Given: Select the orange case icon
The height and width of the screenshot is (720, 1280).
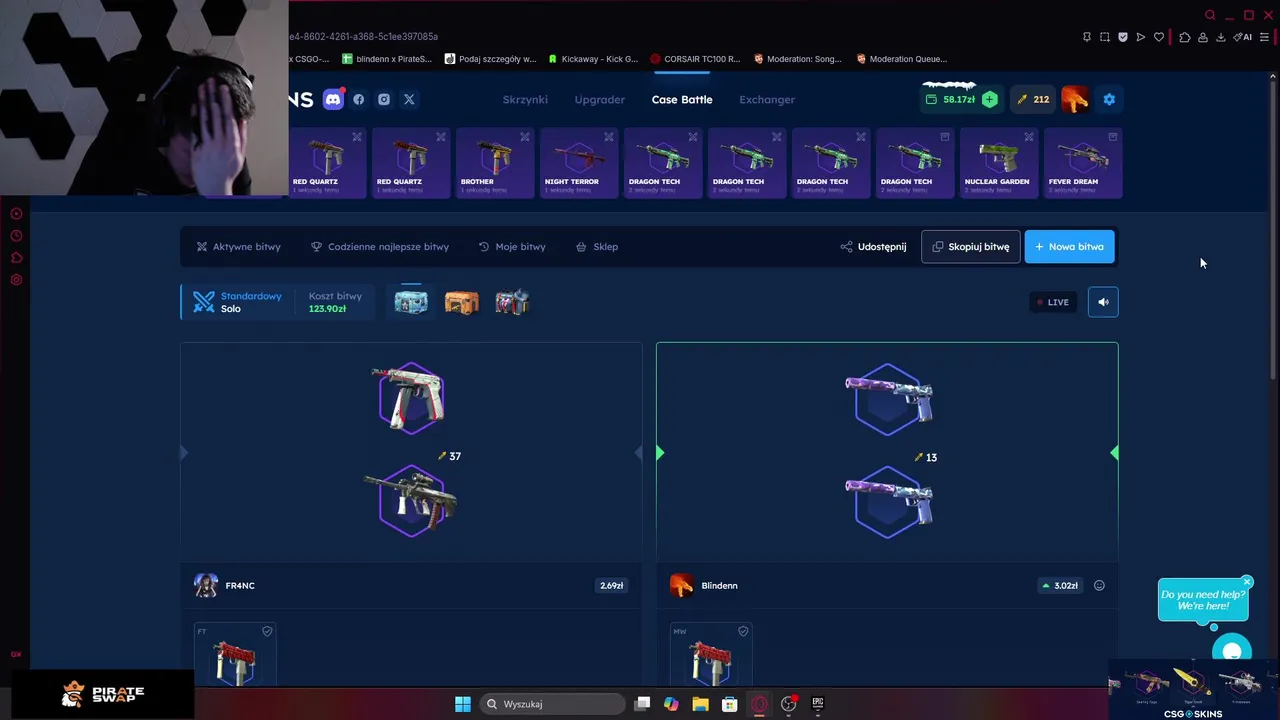Looking at the screenshot, I should (461, 302).
